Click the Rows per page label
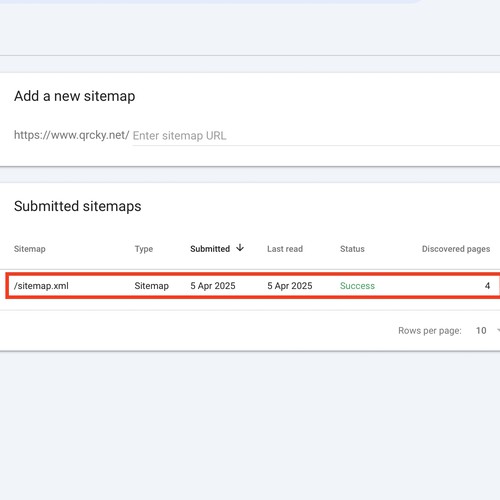Viewport: 500px width, 500px height. [430, 331]
